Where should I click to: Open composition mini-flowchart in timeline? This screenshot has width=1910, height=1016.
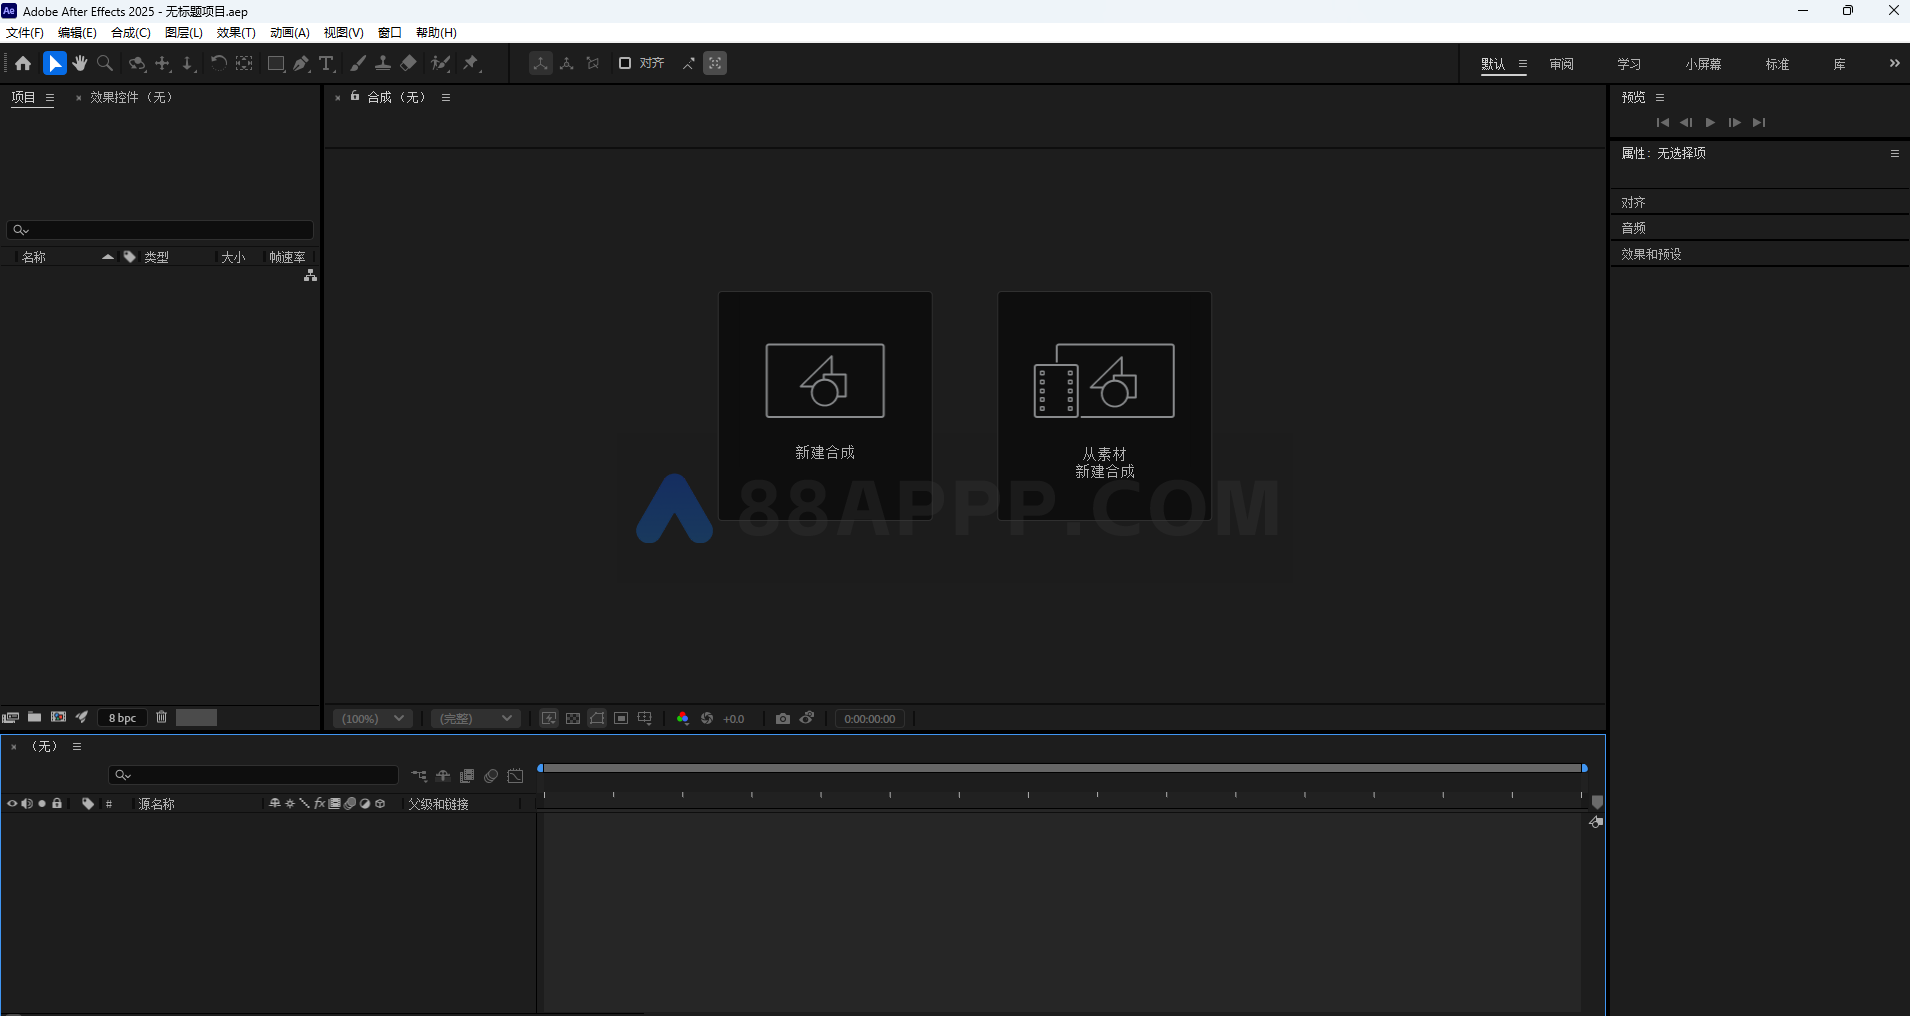(419, 776)
